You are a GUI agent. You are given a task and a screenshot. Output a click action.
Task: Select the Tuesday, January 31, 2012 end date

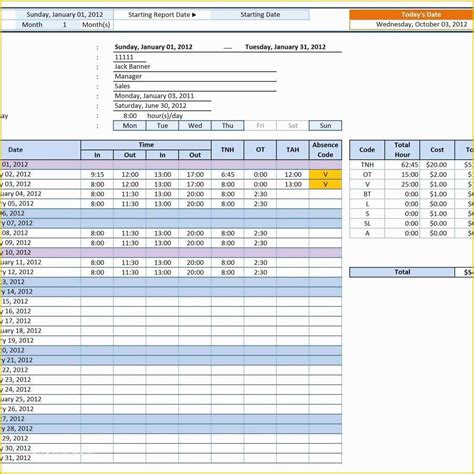point(285,47)
